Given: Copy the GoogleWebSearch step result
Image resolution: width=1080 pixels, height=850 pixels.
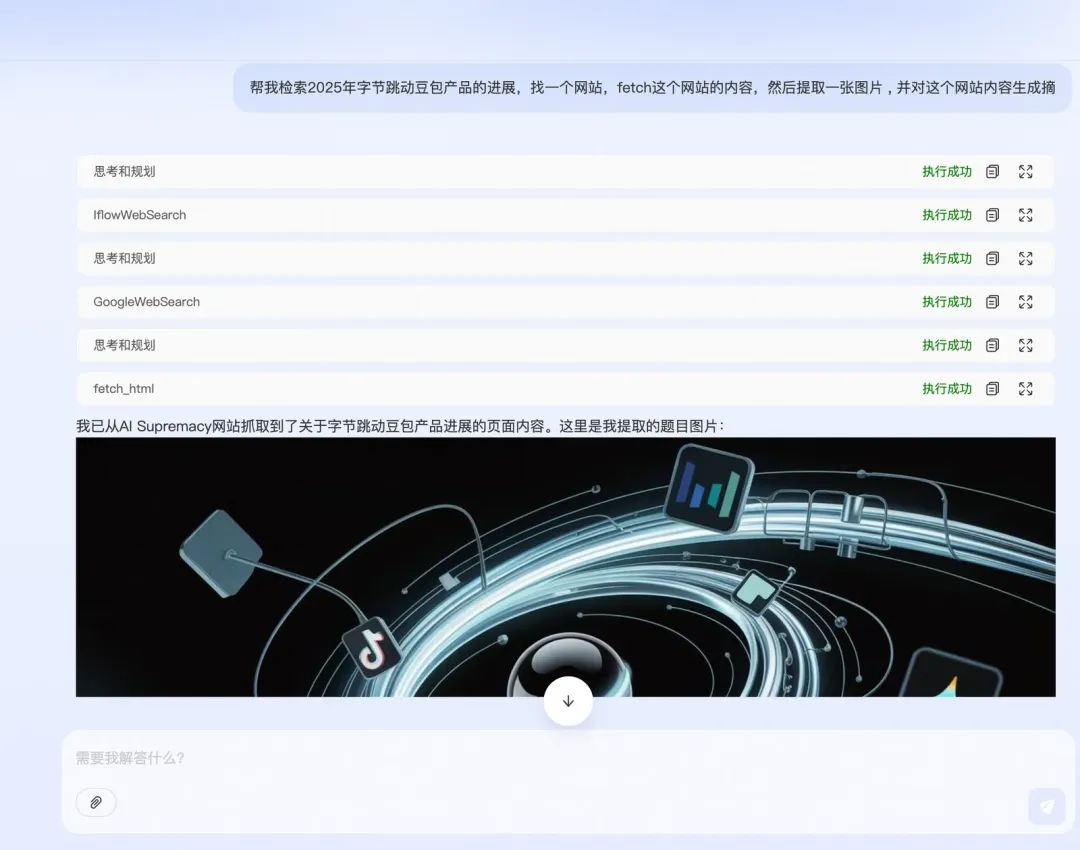Looking at the screenshot, I should pyautogui.click(x=992, y=302).
